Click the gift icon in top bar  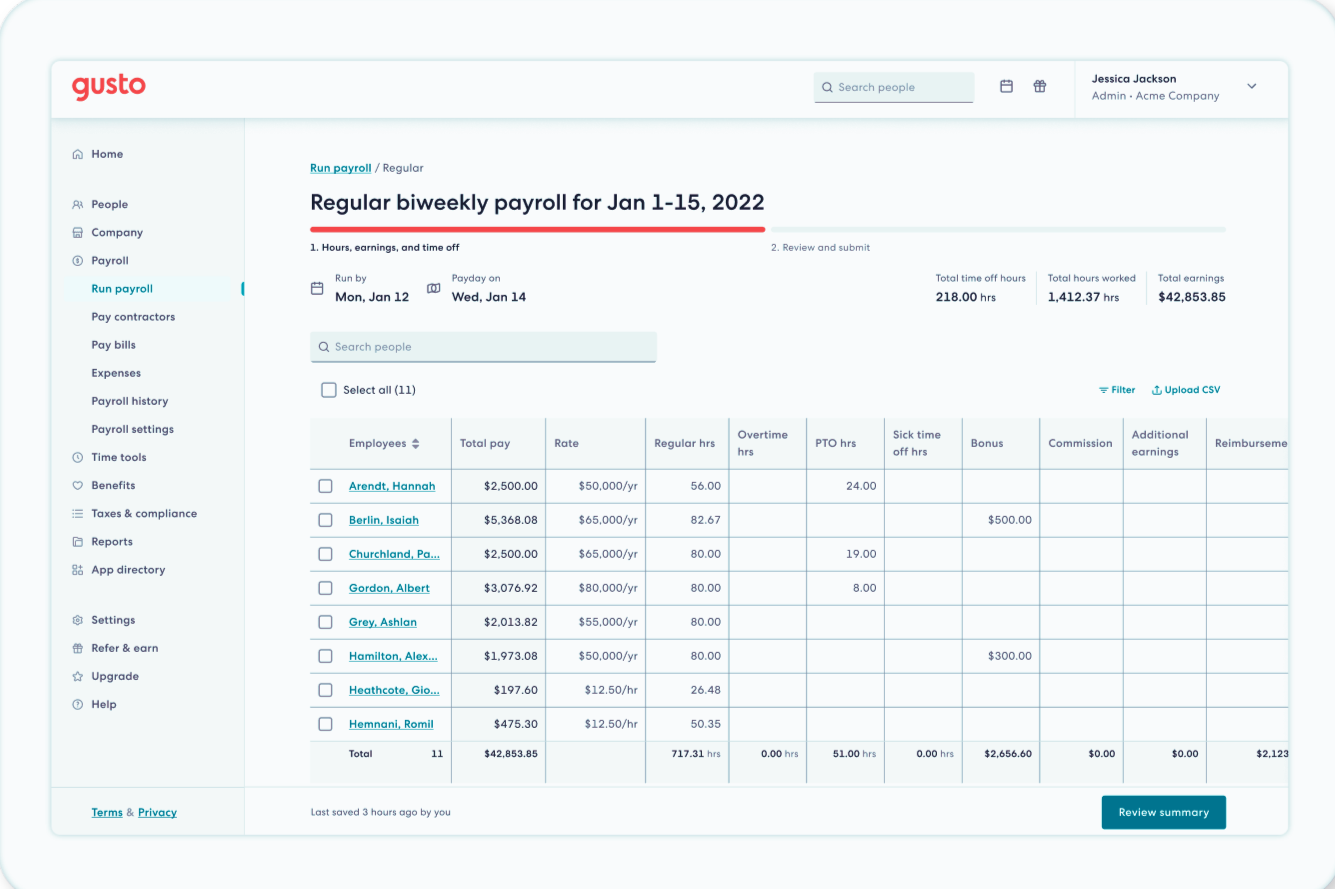(1040, 87)
